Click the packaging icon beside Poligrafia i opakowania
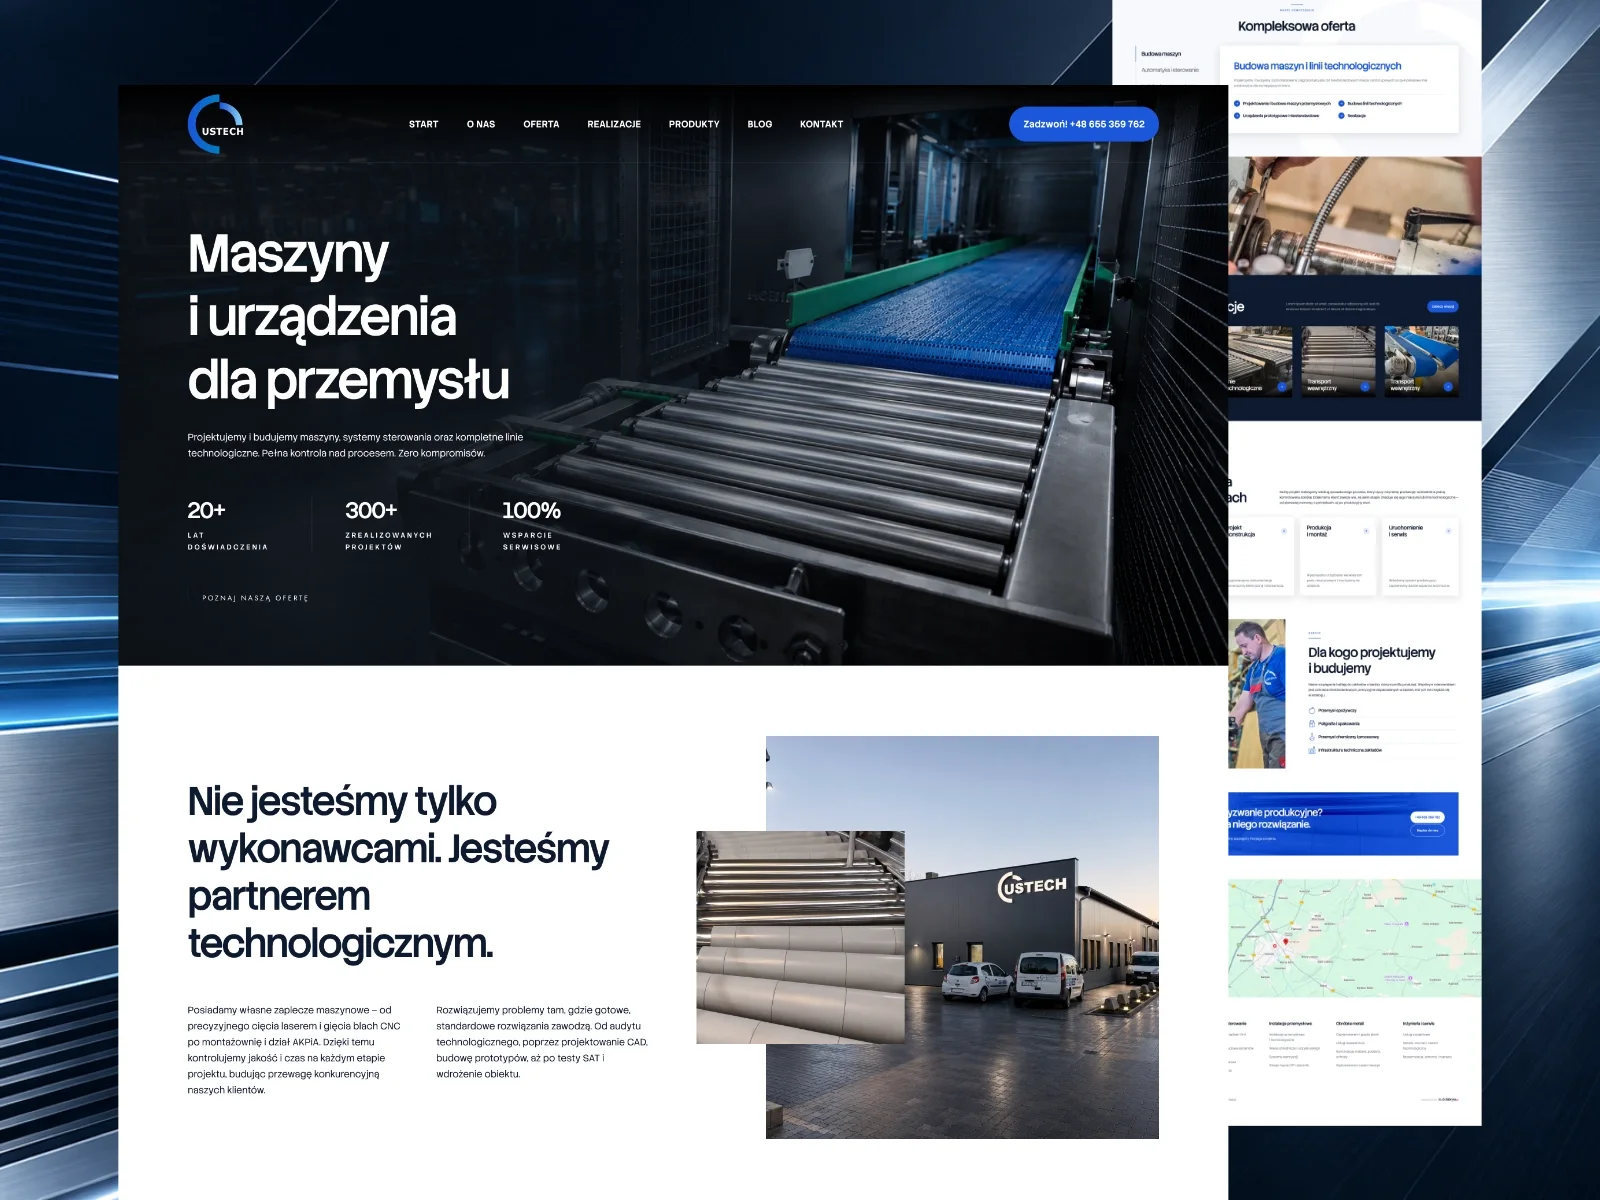 click(1312, 723)
